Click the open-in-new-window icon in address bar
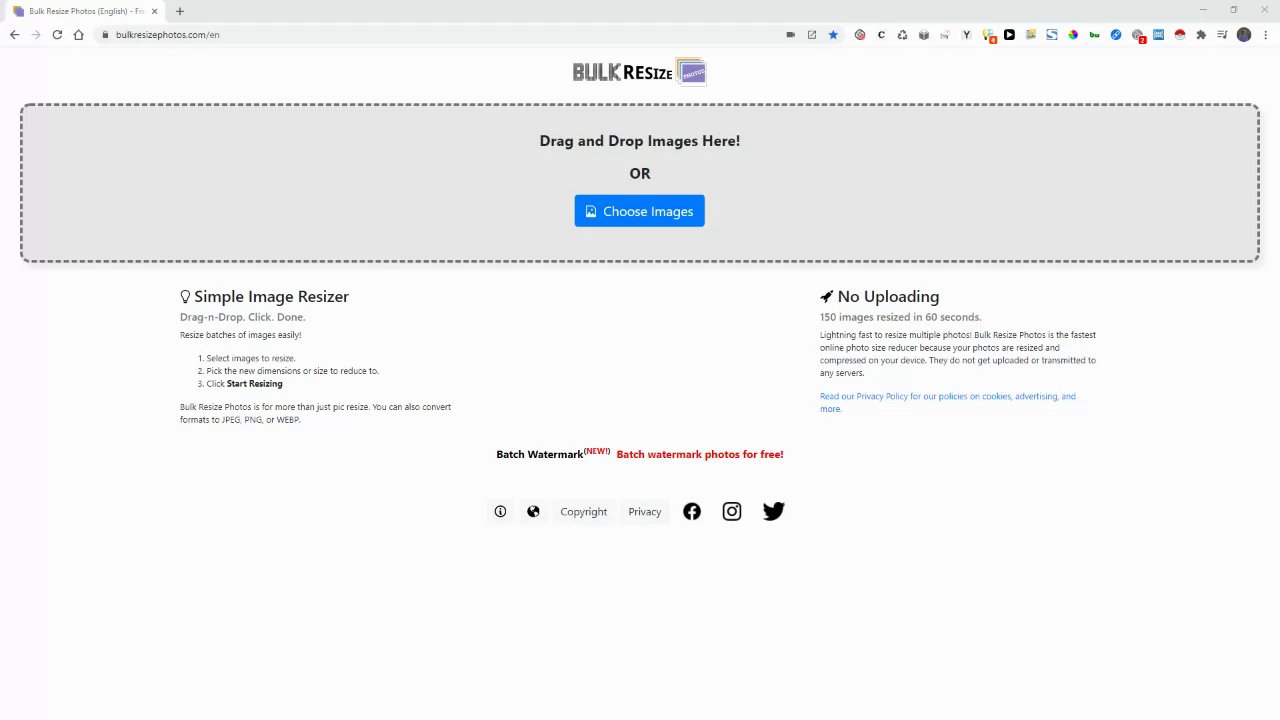Image resolution: width=1280 pixels, height=720 pixels. [811, 34]
